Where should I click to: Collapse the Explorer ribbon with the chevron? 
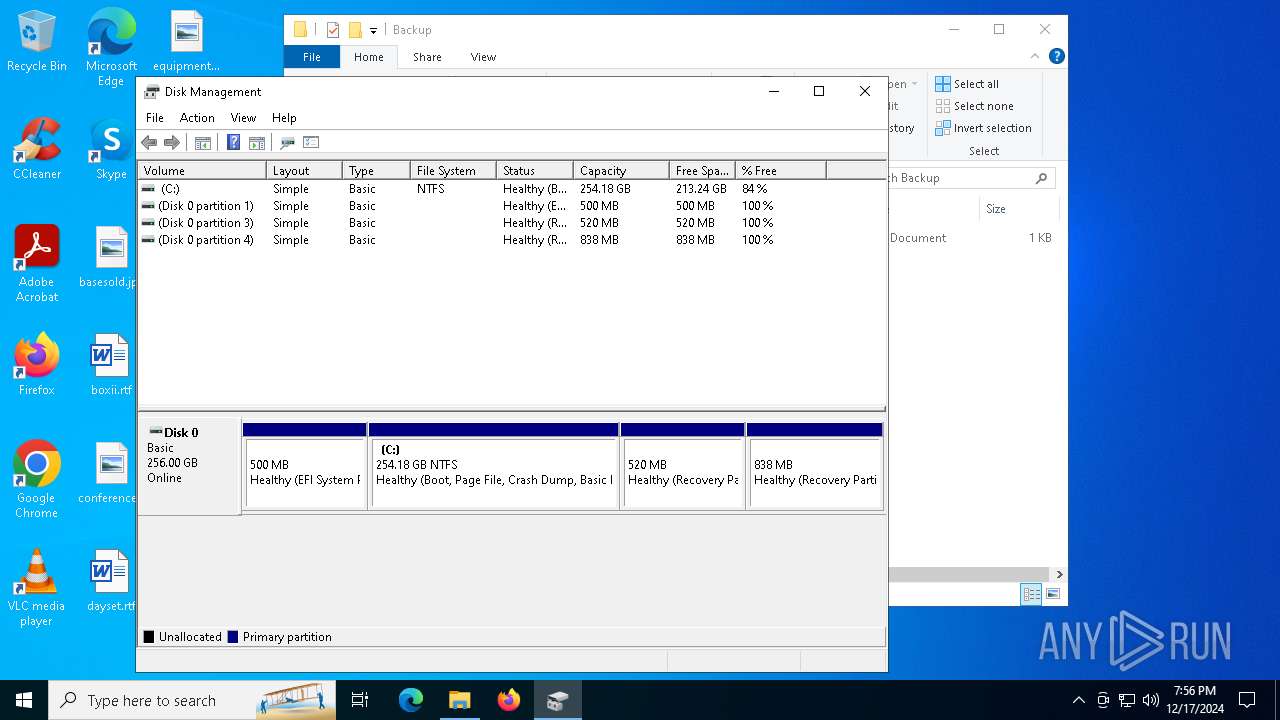pyautogui.click(x=1036, y=57)
